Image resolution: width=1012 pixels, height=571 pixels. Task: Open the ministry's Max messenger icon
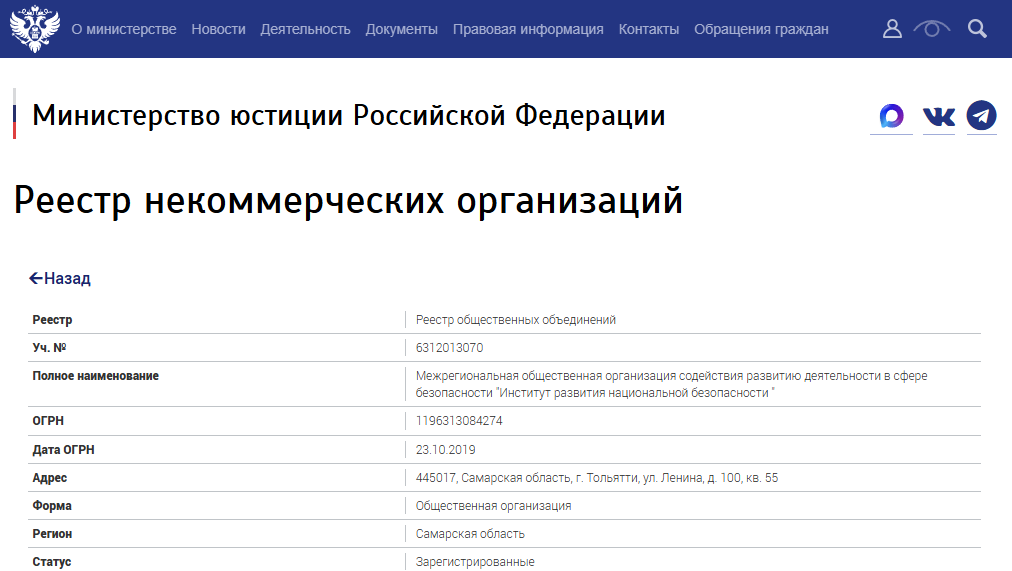pos(891,116)
